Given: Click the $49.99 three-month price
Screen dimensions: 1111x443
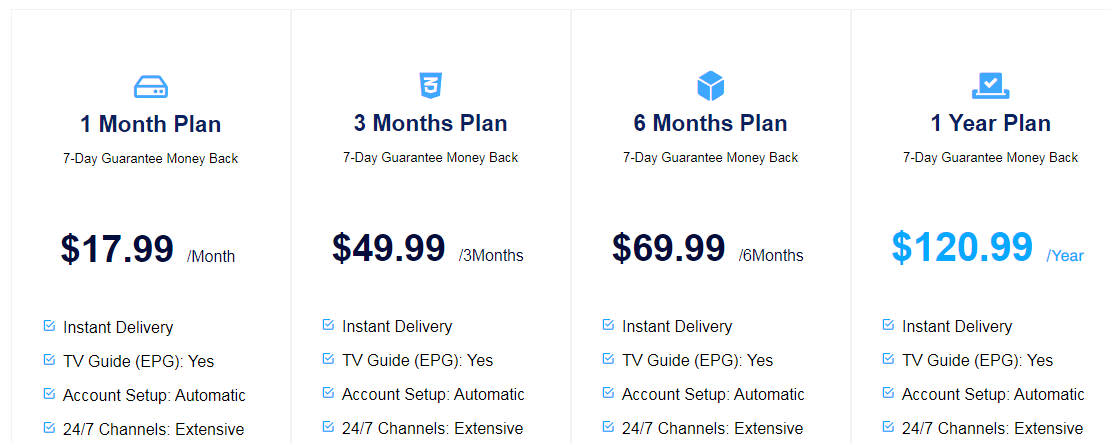Looking at the screenshot, I should 389,248.
